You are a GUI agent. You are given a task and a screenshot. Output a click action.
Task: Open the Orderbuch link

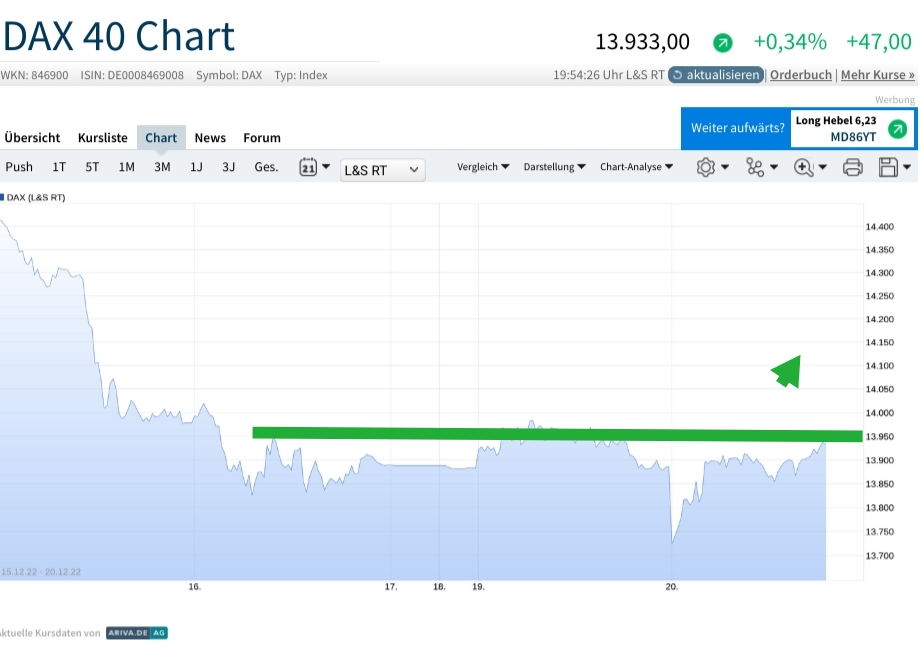click(801, 75)
